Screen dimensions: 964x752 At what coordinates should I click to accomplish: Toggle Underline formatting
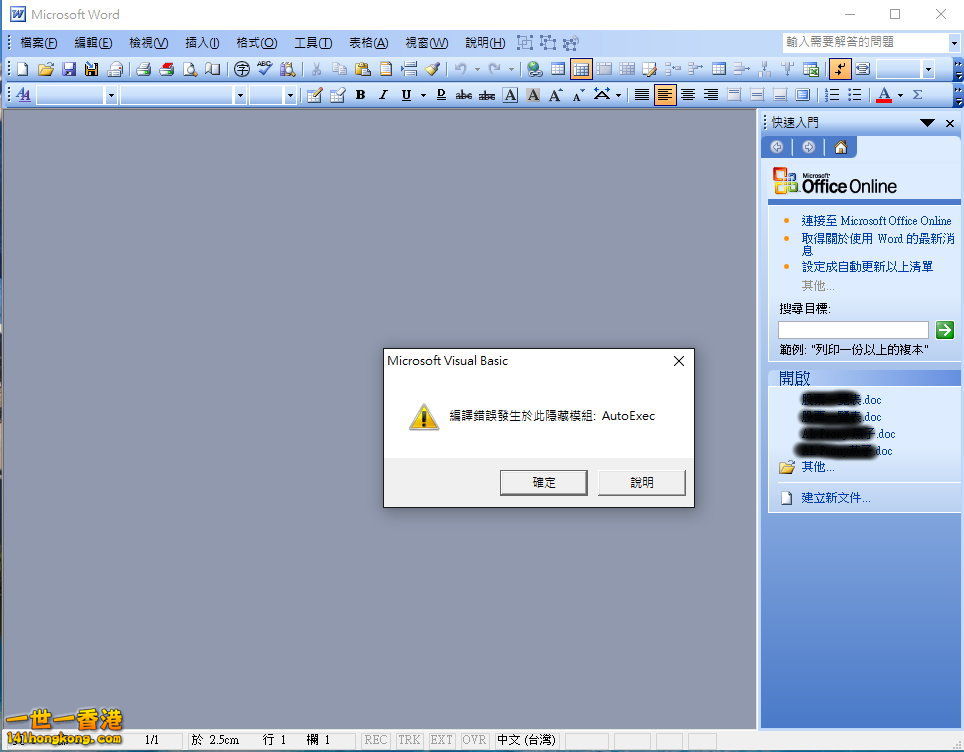(x=406, y=95)
